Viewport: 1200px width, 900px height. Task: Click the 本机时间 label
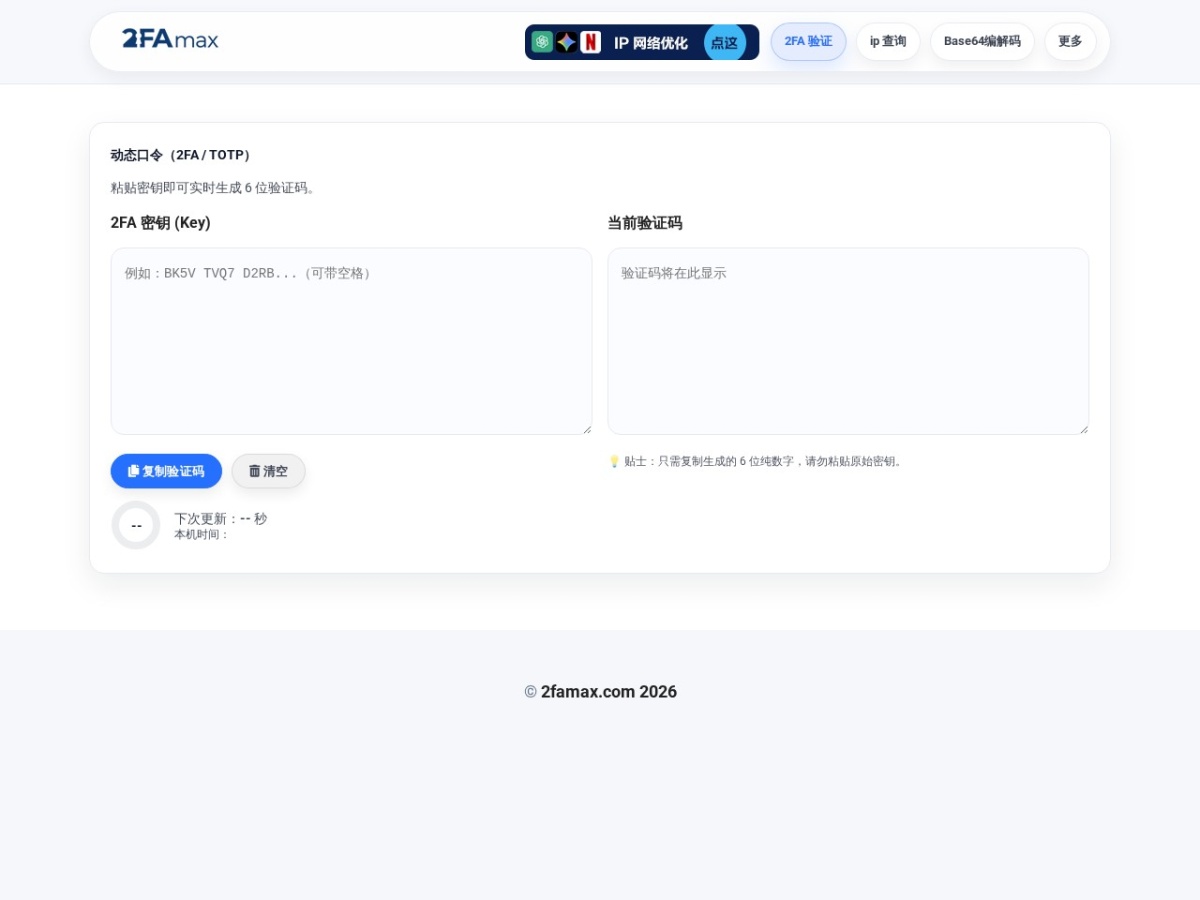201,534
